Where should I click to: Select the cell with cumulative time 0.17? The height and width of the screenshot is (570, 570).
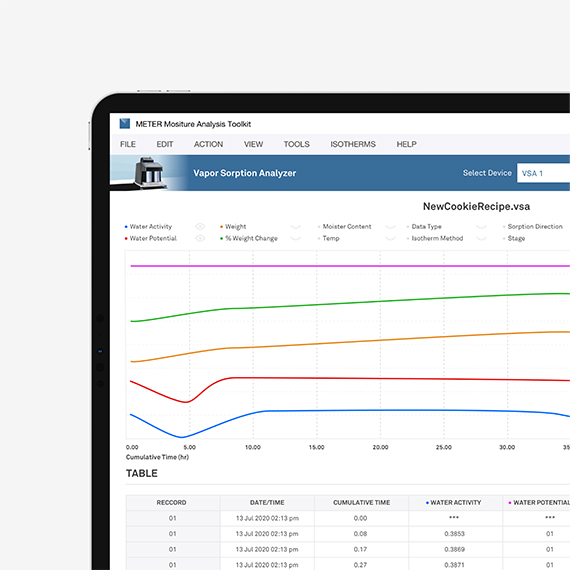361,549
